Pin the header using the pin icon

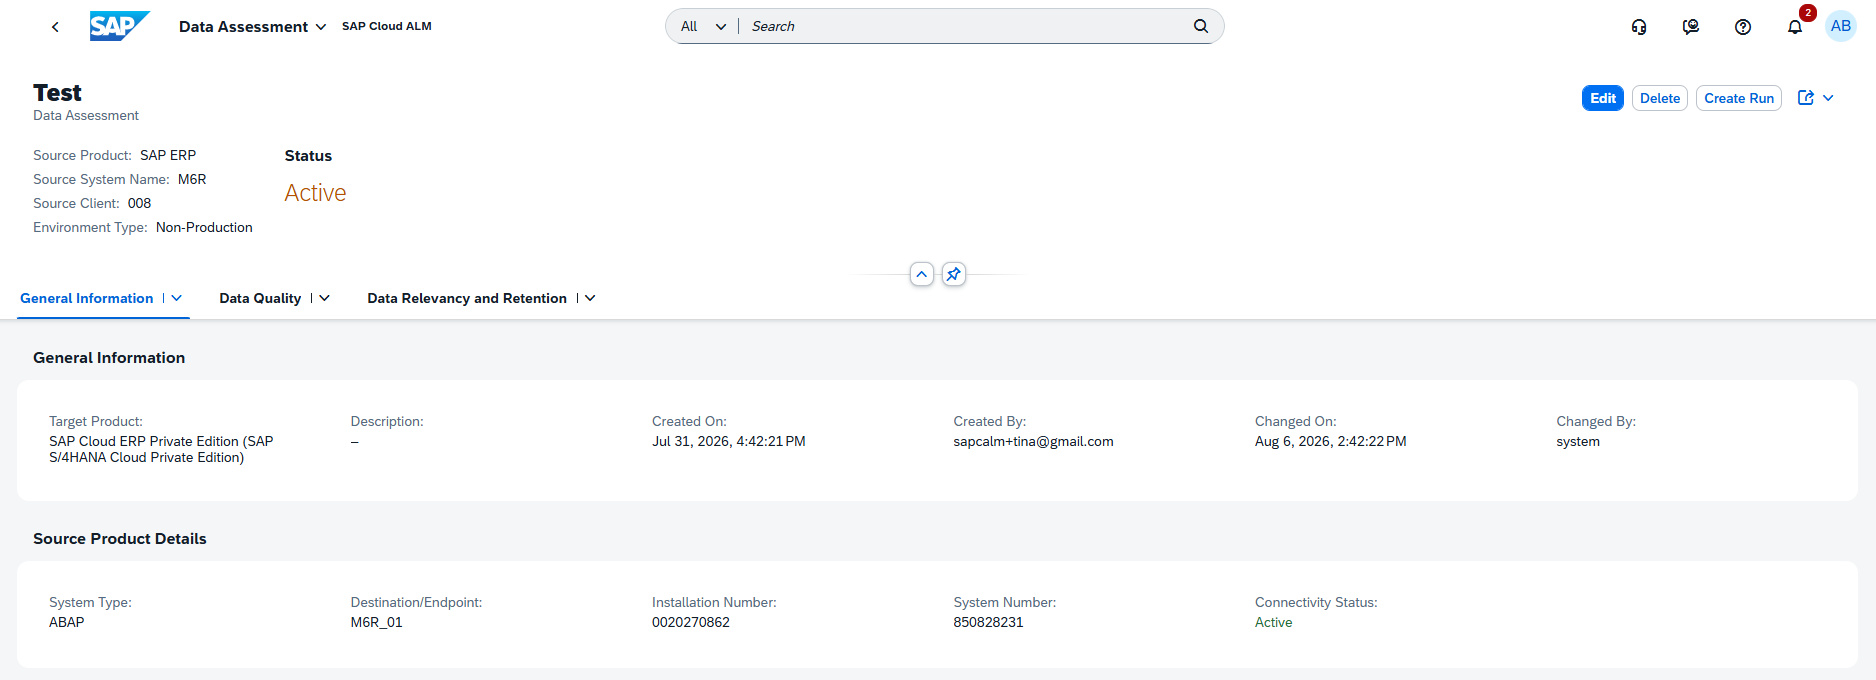(954, 274)
